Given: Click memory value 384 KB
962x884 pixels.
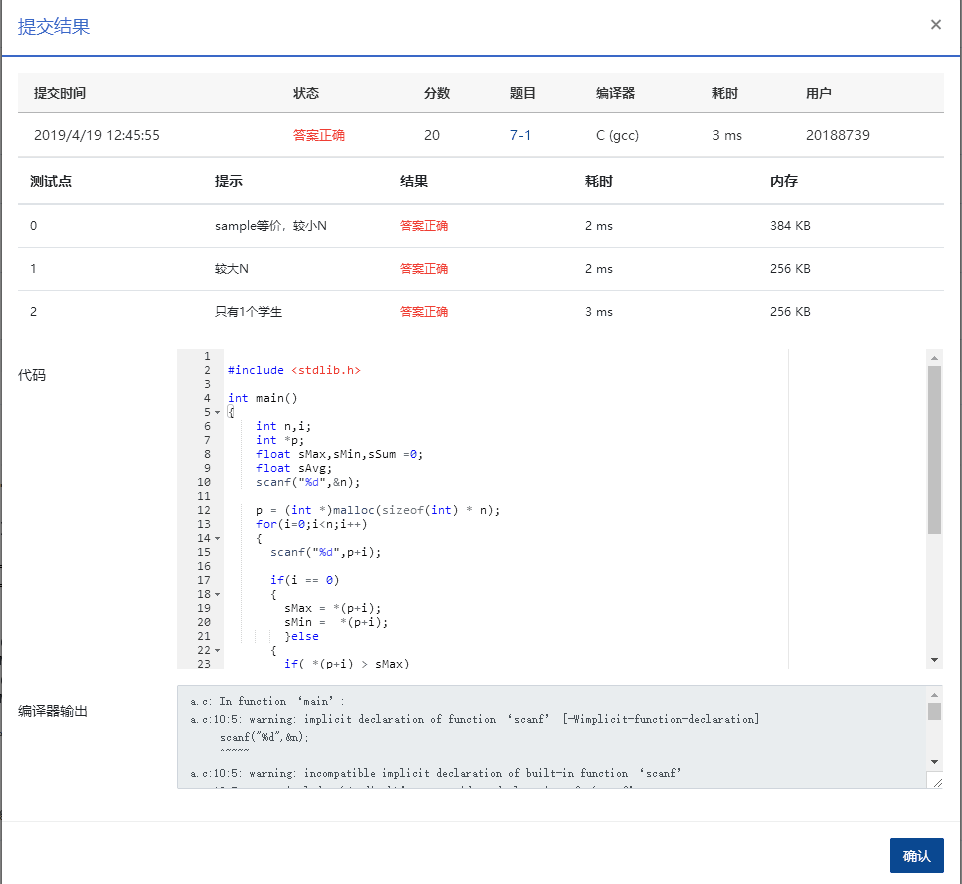Looking at the screenshot, I should 790,226.
